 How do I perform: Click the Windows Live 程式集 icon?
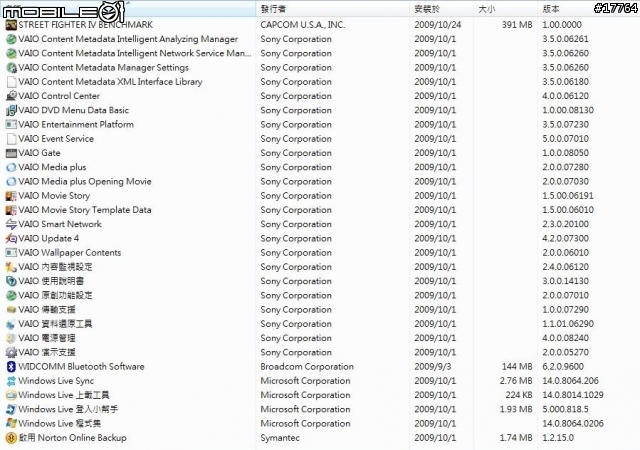11,423
